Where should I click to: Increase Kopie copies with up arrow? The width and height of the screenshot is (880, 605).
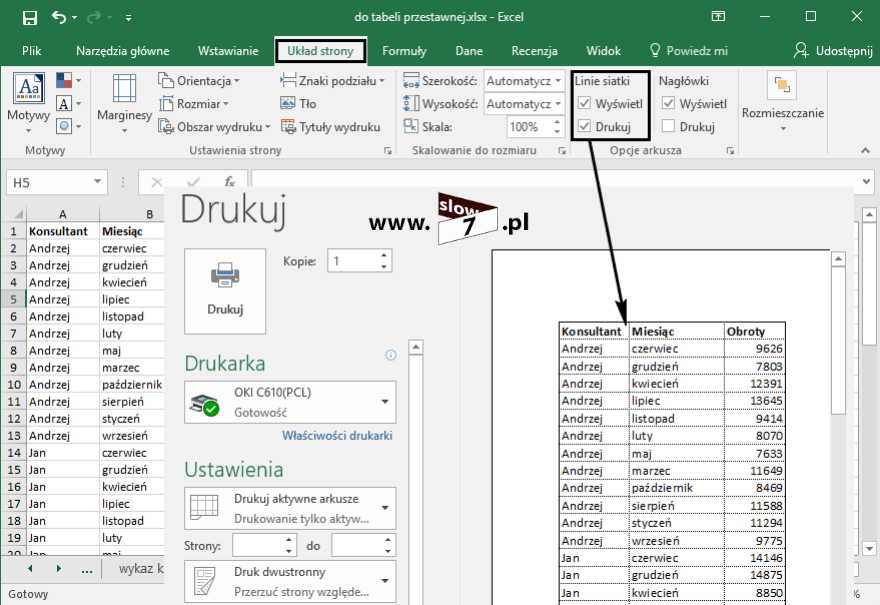[x=384, y=255]
